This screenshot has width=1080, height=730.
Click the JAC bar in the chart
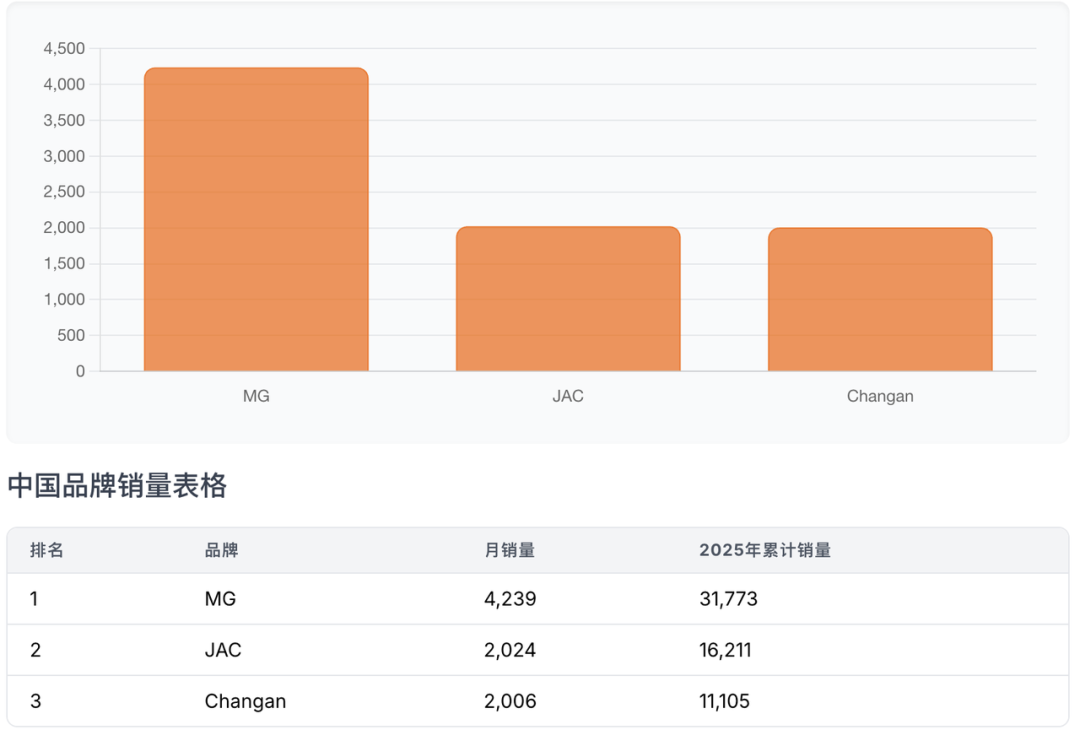568,299
